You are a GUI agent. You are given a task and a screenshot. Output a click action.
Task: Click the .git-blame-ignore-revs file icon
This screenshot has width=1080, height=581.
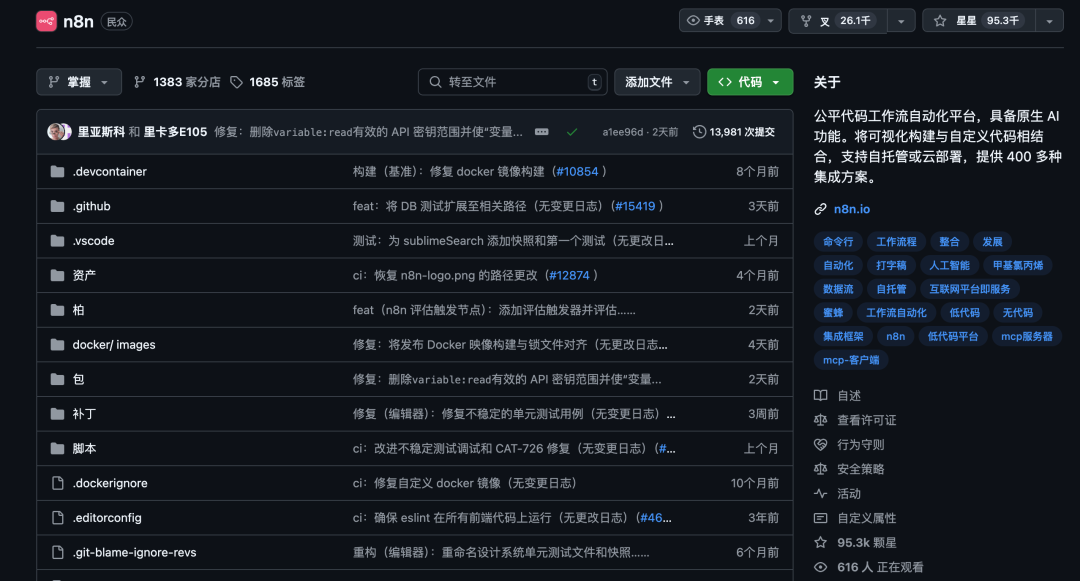coord(58,552)
